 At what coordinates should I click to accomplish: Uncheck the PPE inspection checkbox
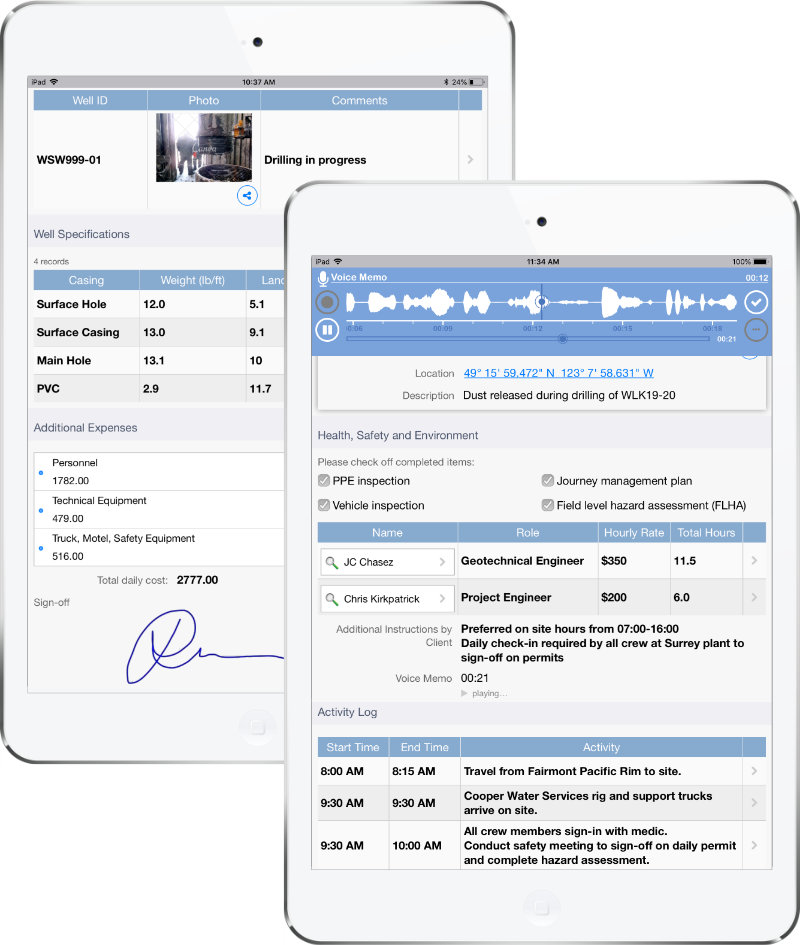pyautogui.click(x=324, y=480)
